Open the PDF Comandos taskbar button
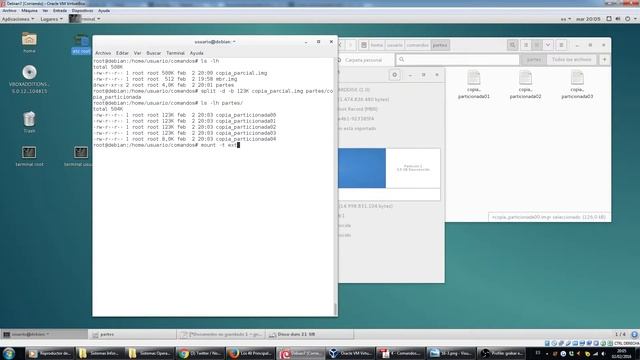 point(400,353)
